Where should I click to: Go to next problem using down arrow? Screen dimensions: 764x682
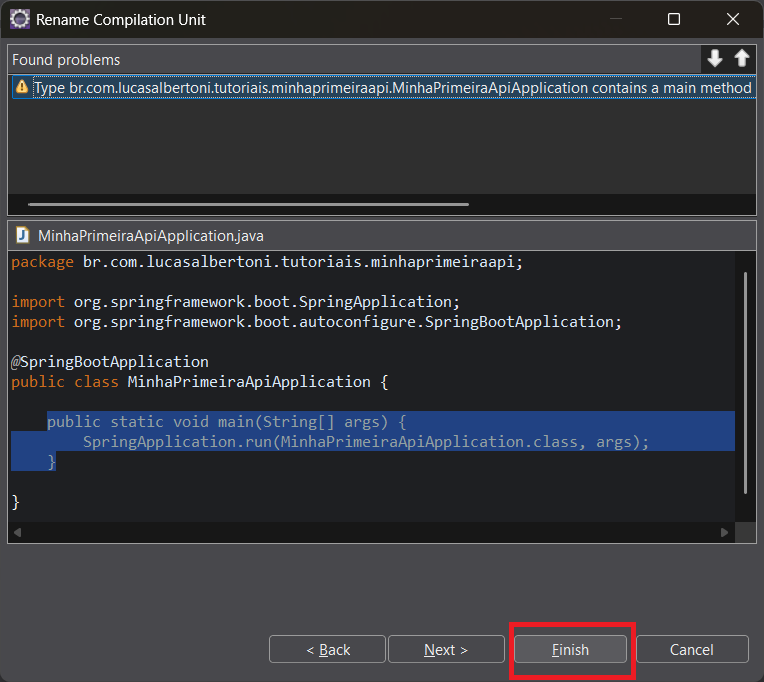coord(714,59)
